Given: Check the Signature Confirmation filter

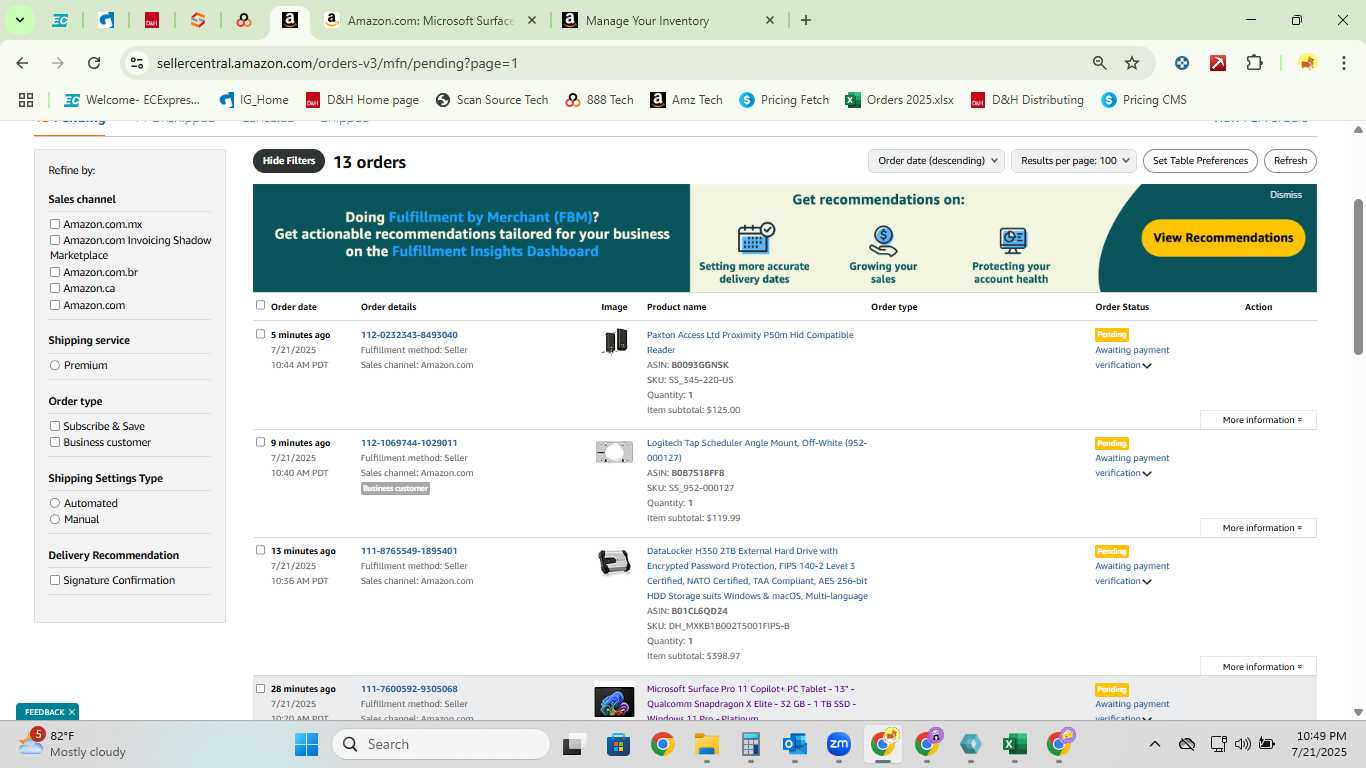Looking at the screenshot, I should coord(55,580).
